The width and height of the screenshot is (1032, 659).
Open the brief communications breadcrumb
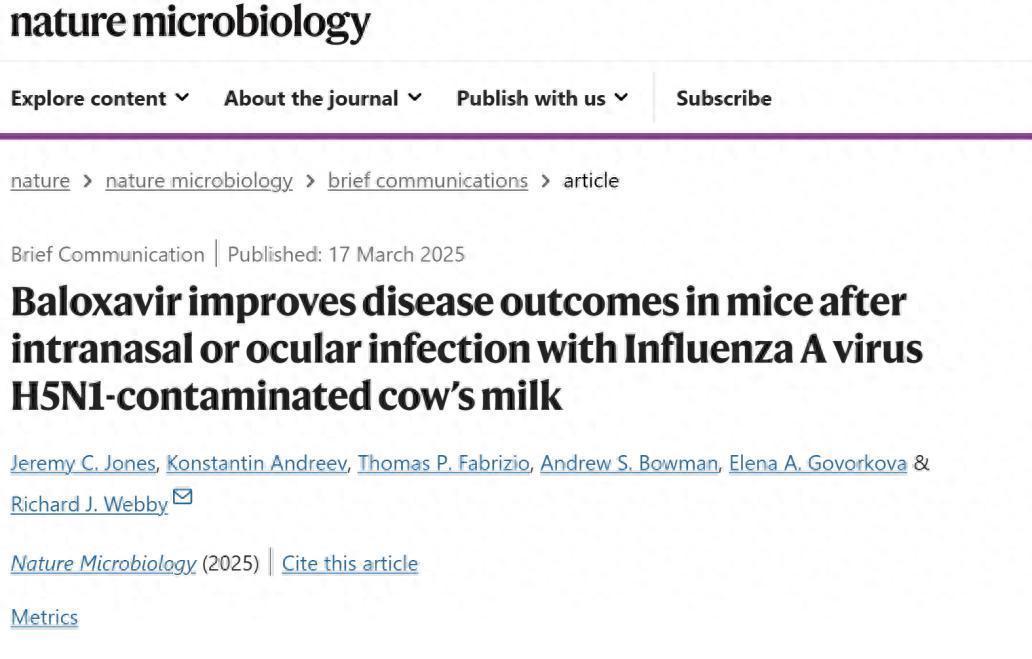pyautogui.click(x=428, y=180)
